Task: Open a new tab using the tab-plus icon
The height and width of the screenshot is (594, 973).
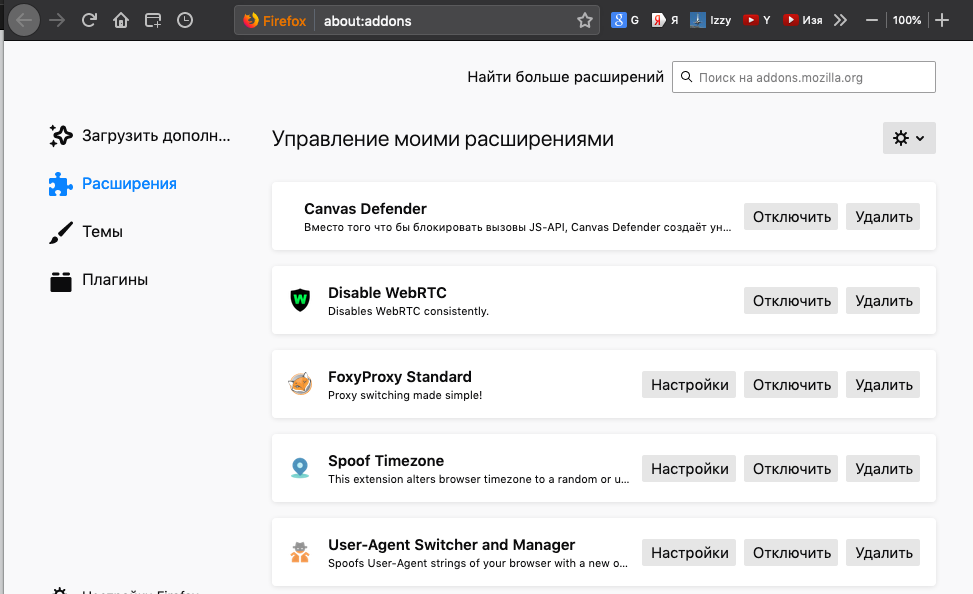Action: [153, 20]
